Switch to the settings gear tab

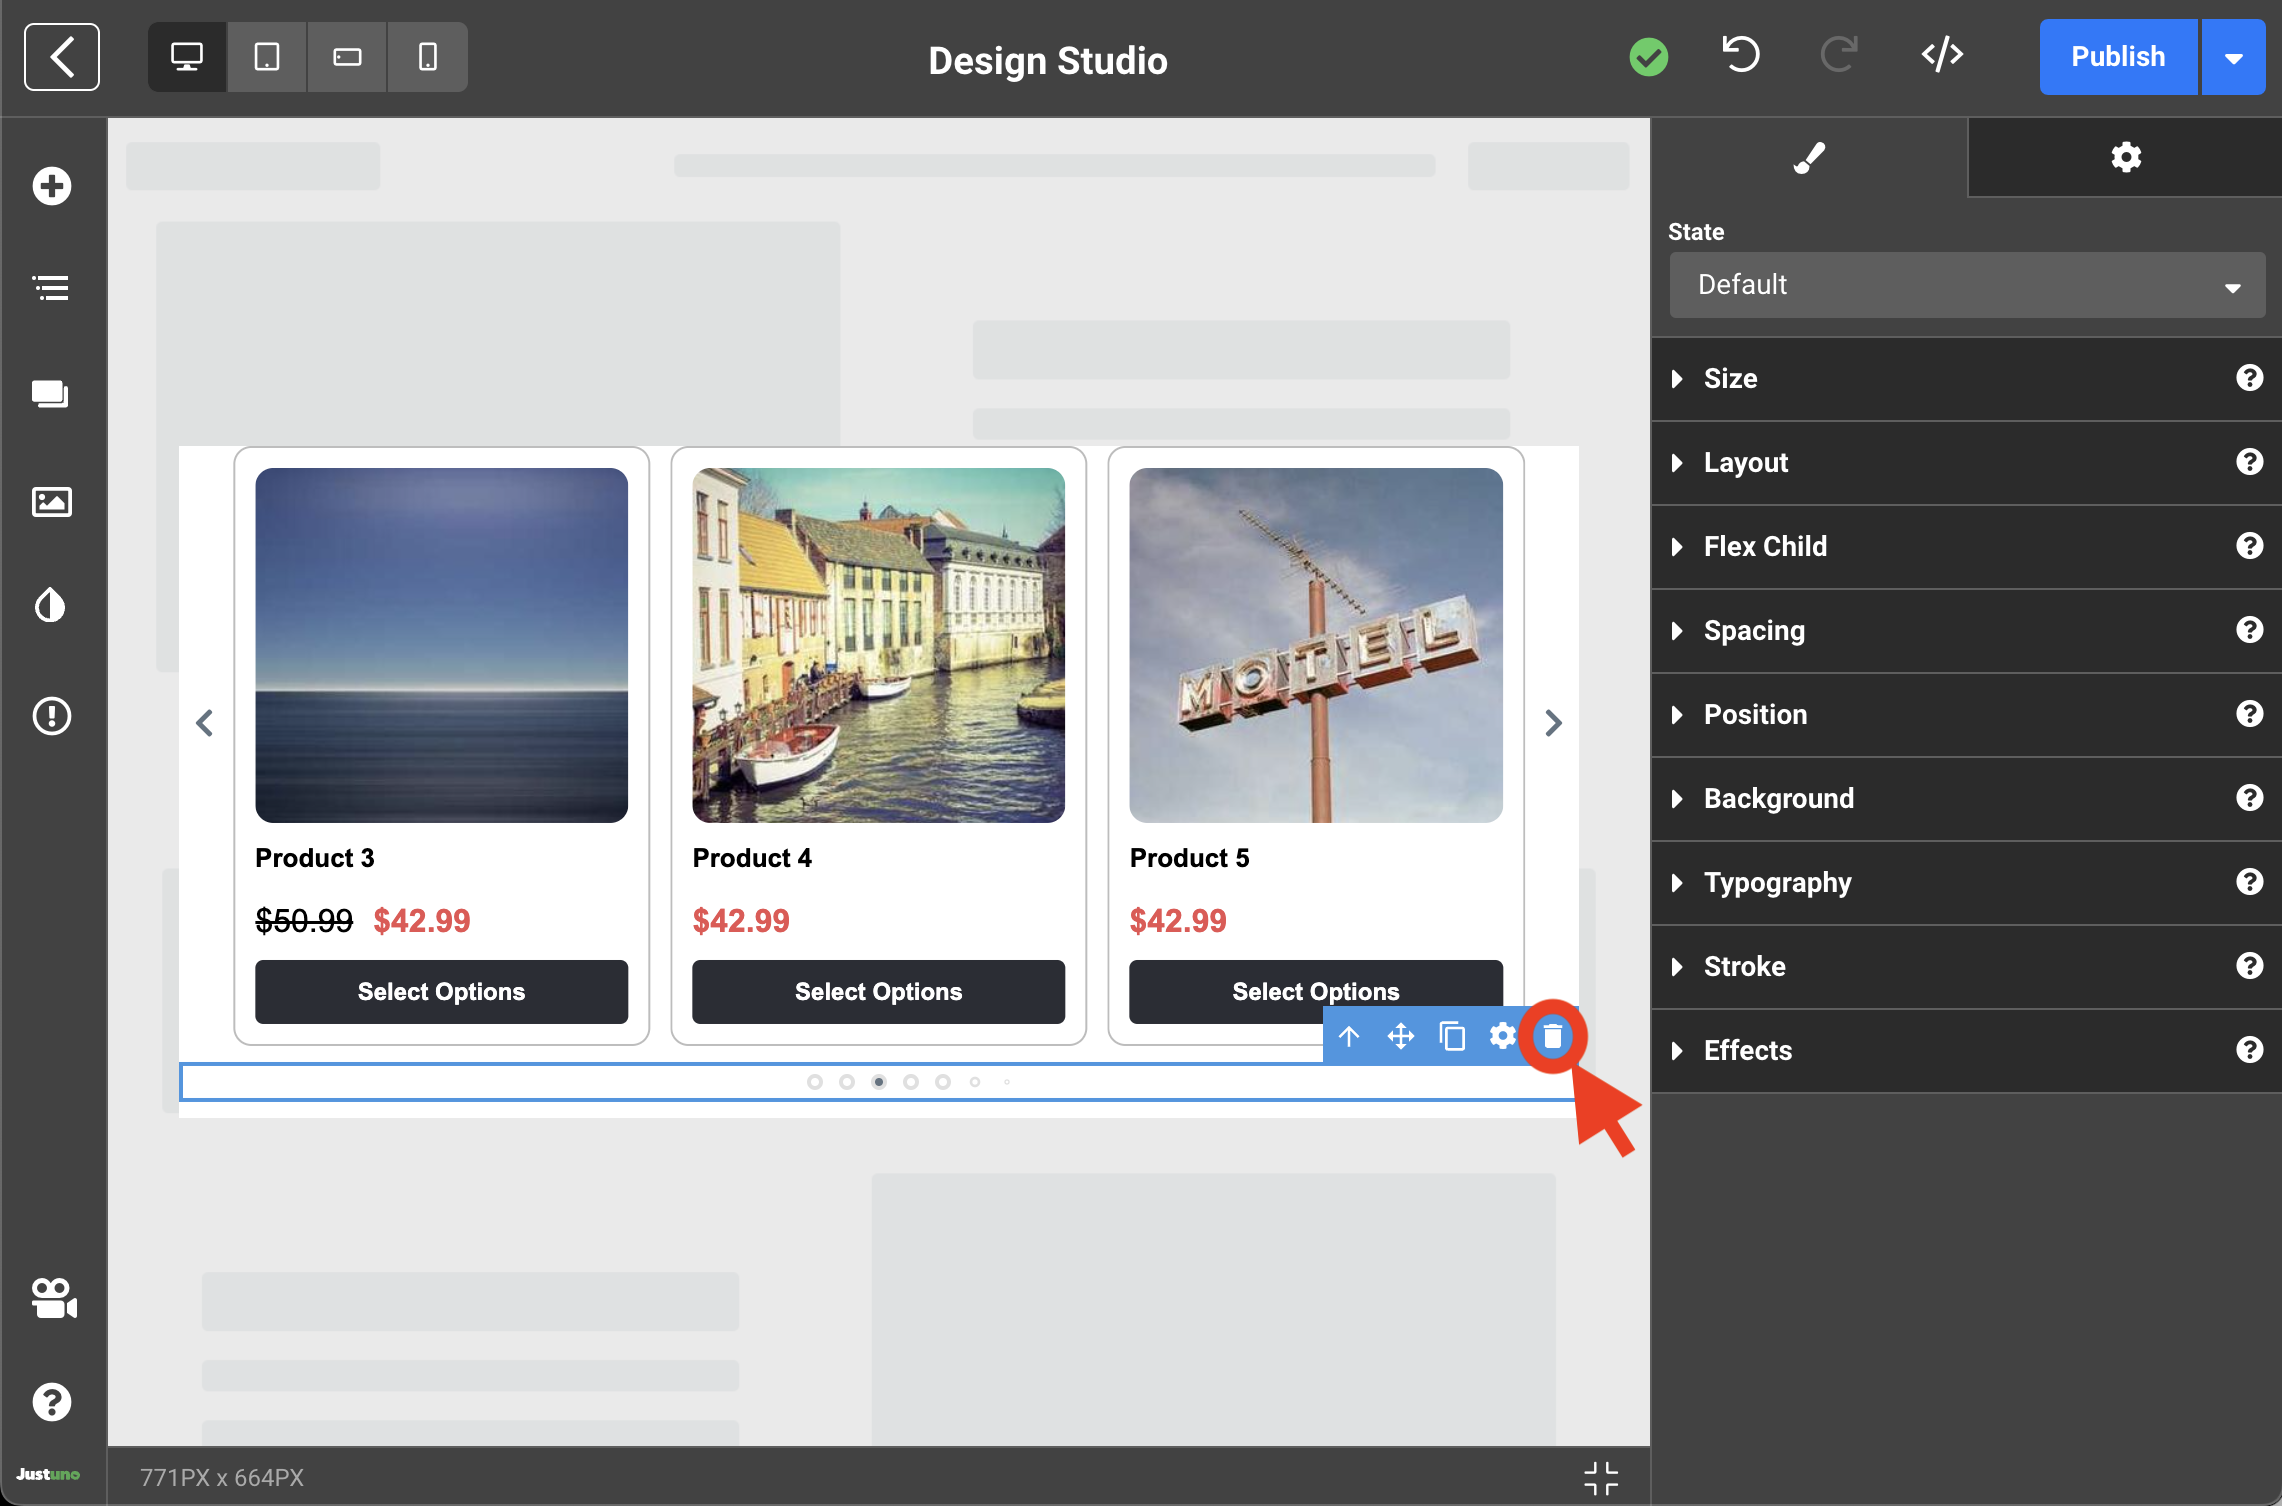tap(2125, 157)
